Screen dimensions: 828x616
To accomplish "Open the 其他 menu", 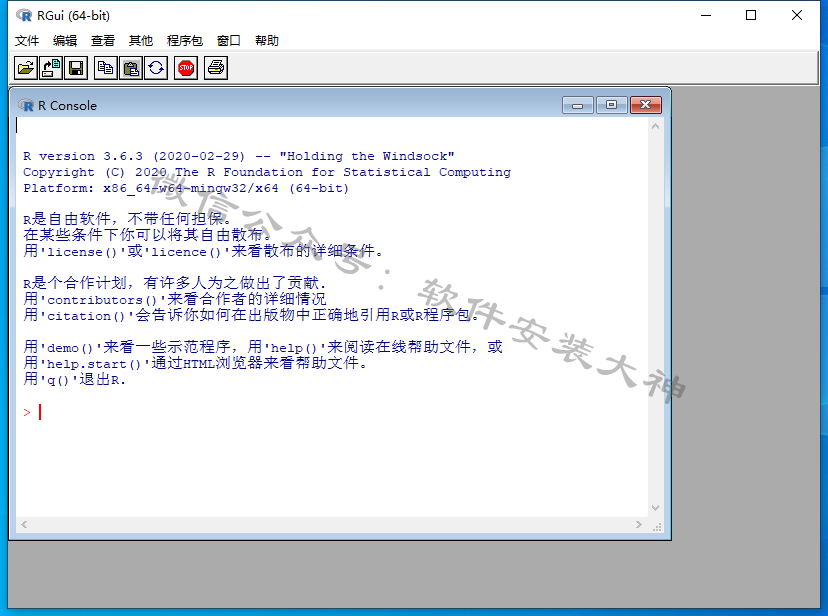I will 141,41.
